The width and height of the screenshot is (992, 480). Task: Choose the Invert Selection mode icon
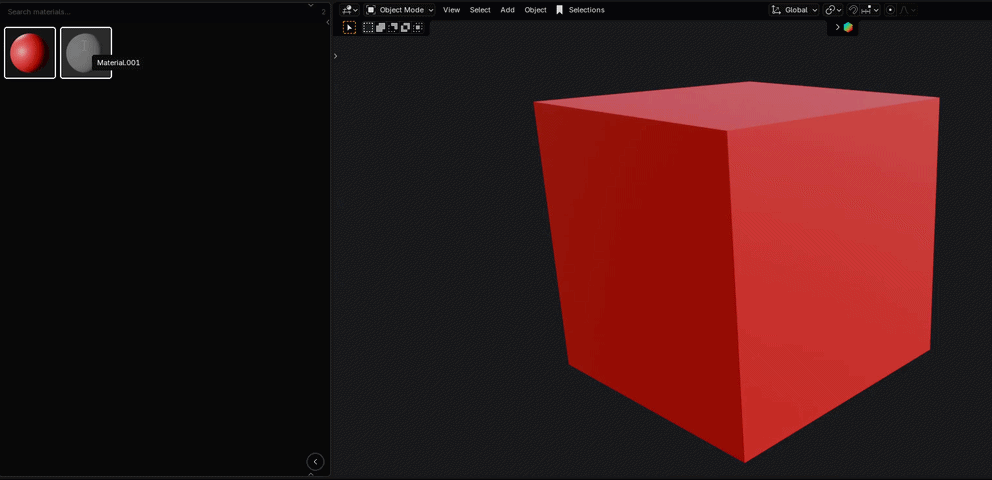[406, 27]
